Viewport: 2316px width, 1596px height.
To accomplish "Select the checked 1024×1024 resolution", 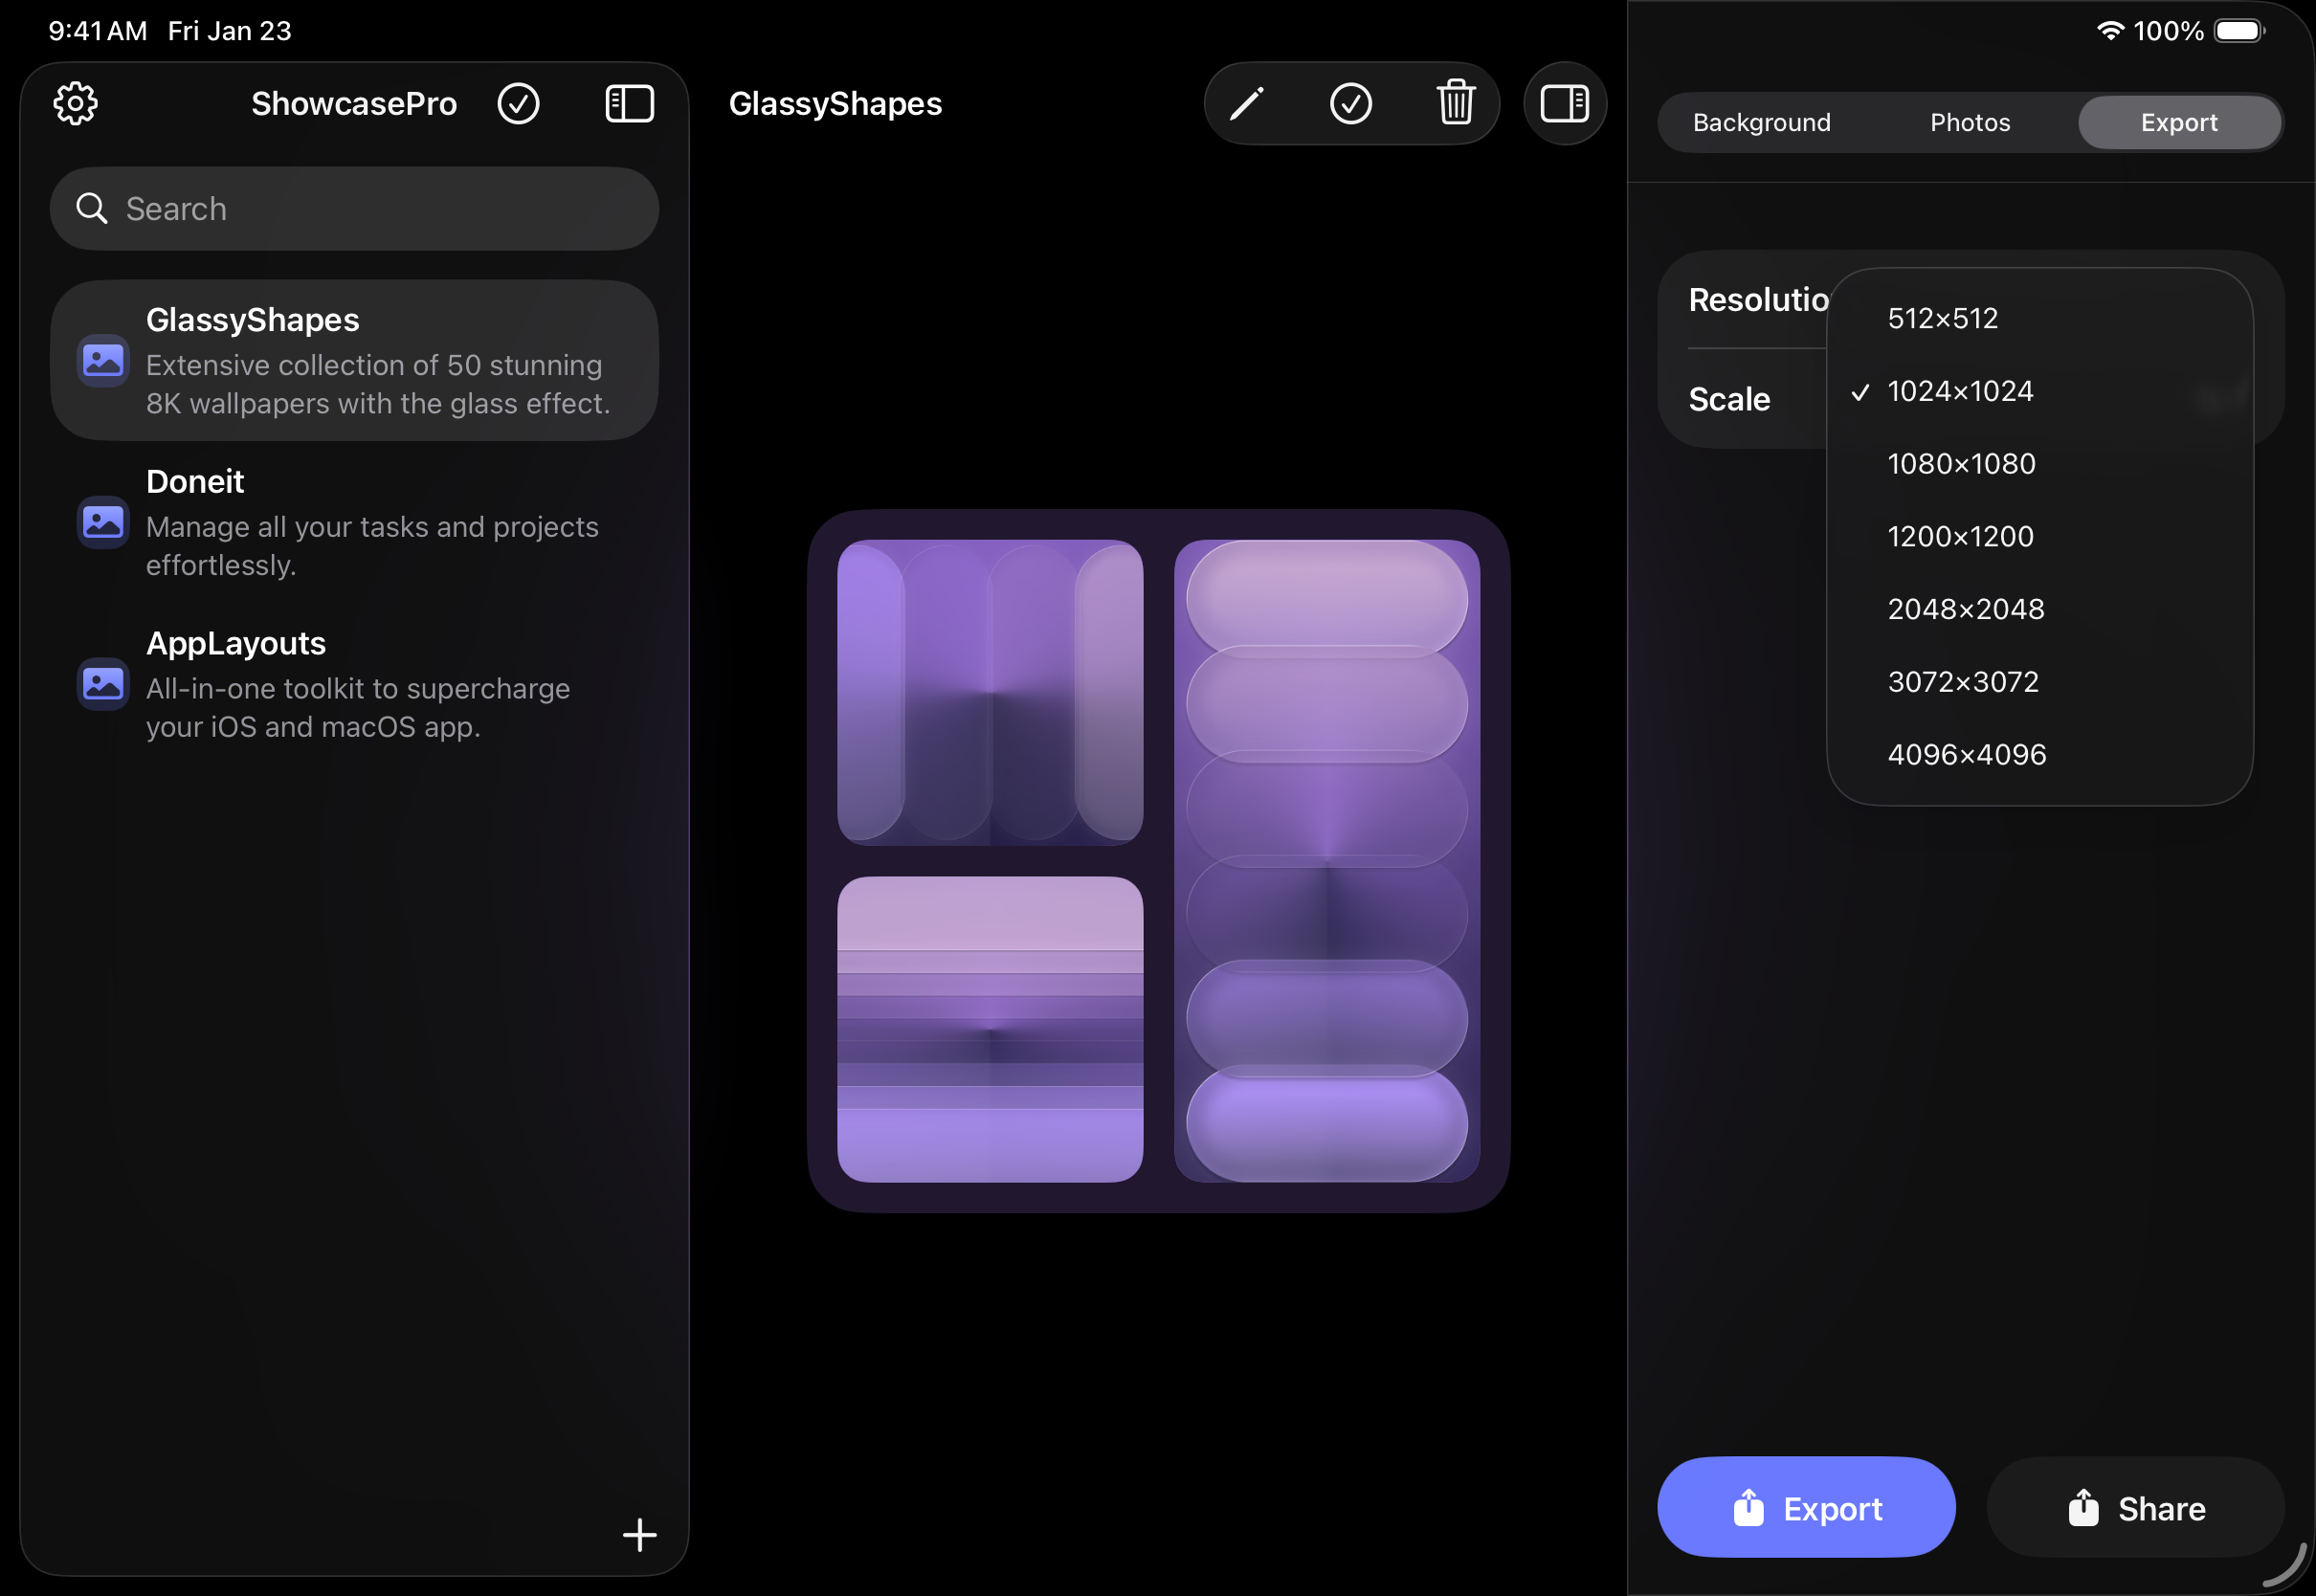I will point(1959,392).
